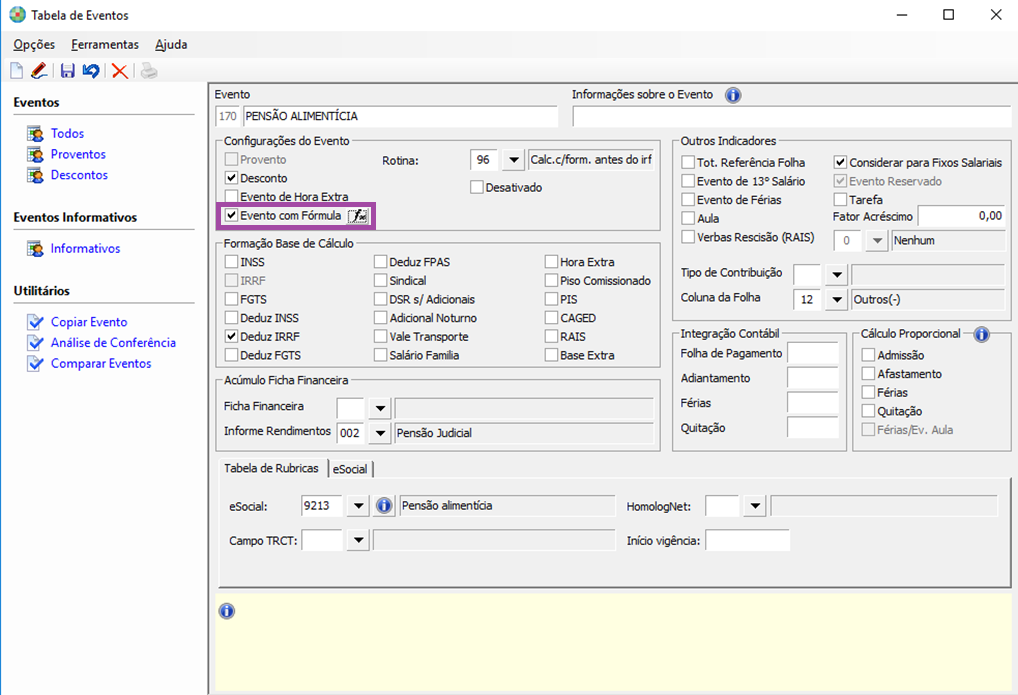Viewport: 1018px width, 695px height.
Task: Click info icon beside Informações sobre o Evento
Action: [x=733, y=95]
